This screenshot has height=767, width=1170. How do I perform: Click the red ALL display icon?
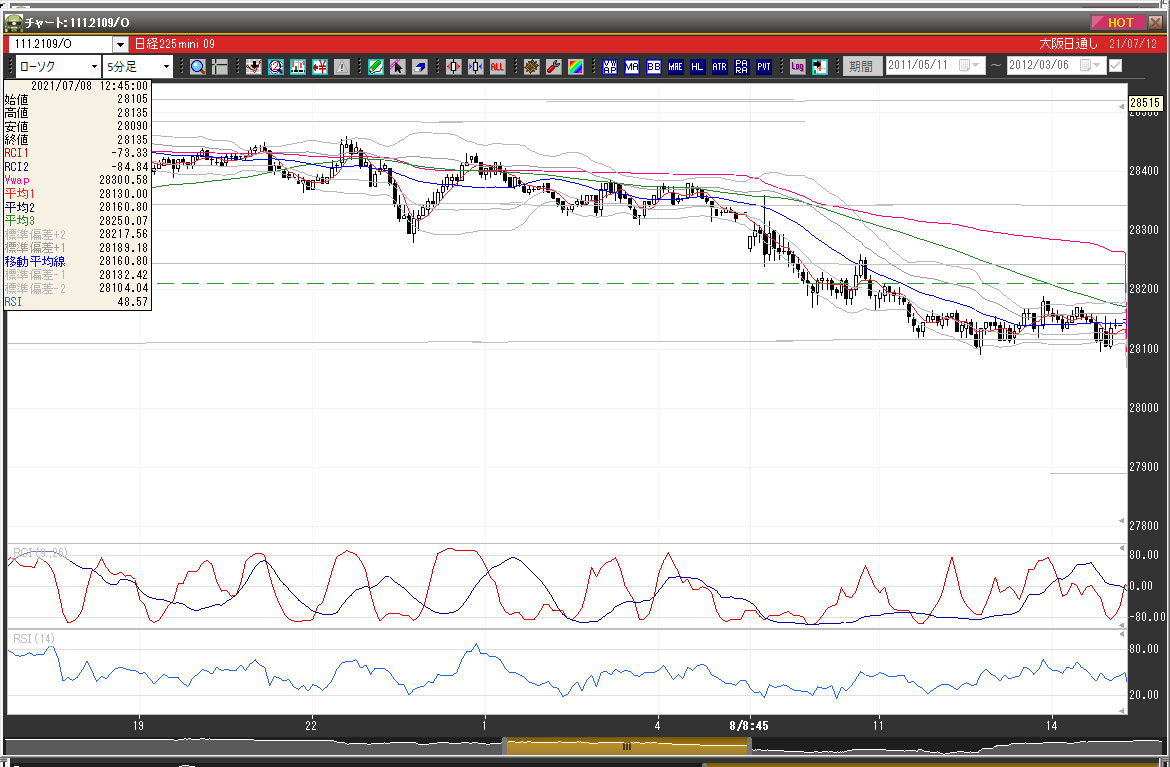pos(497,67)
